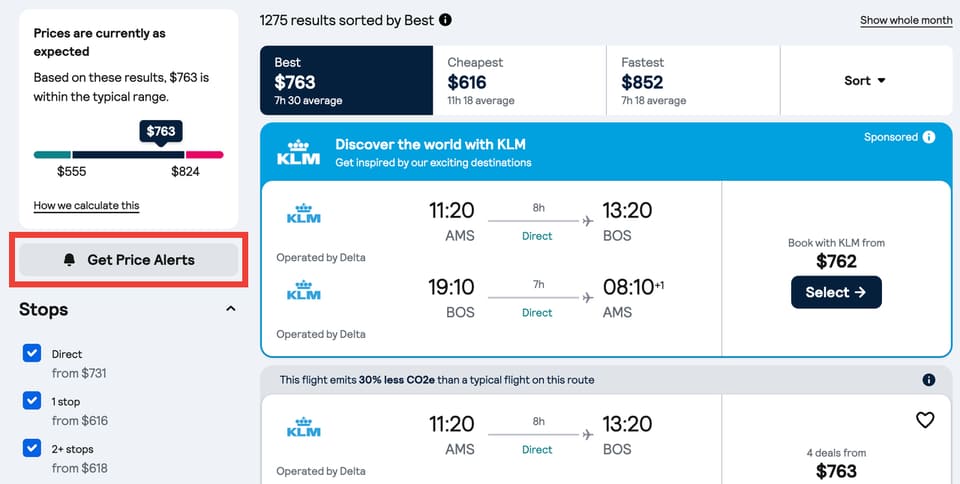Open the Sort dropdown
Viewport: 960px width, 484px height.
point(866,81)
